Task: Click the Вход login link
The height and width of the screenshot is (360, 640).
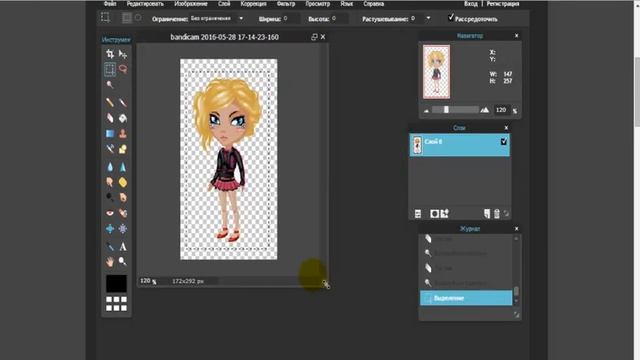Action: coord(471,4)
